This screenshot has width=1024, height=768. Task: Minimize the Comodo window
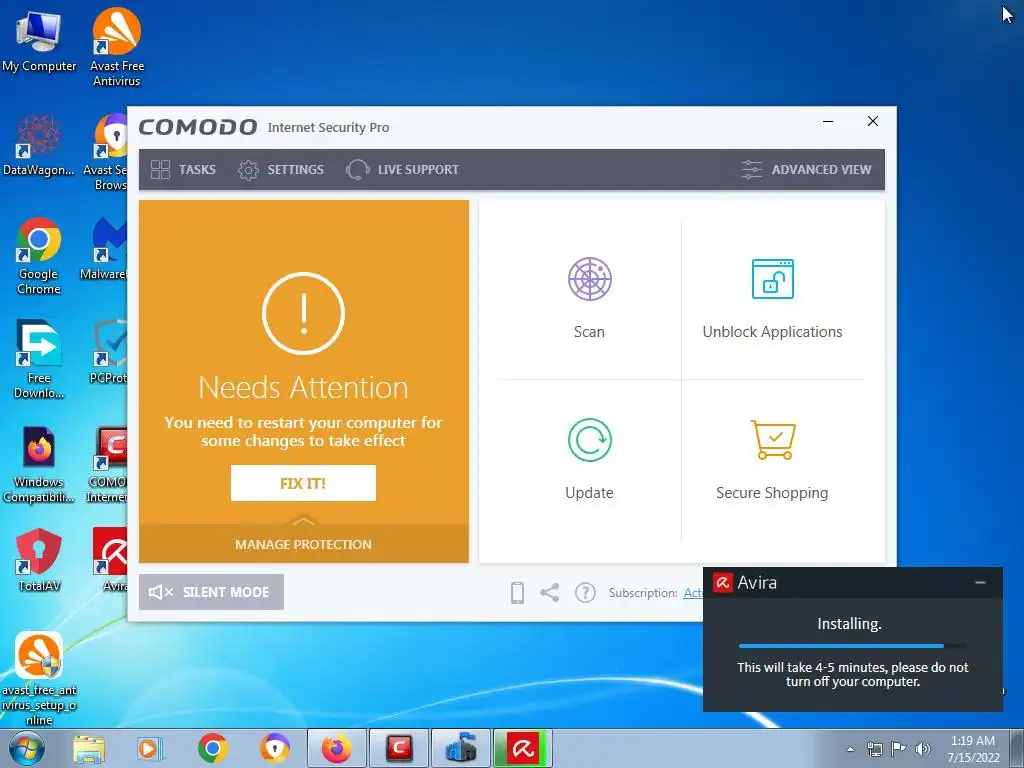[x=828, y=121]
